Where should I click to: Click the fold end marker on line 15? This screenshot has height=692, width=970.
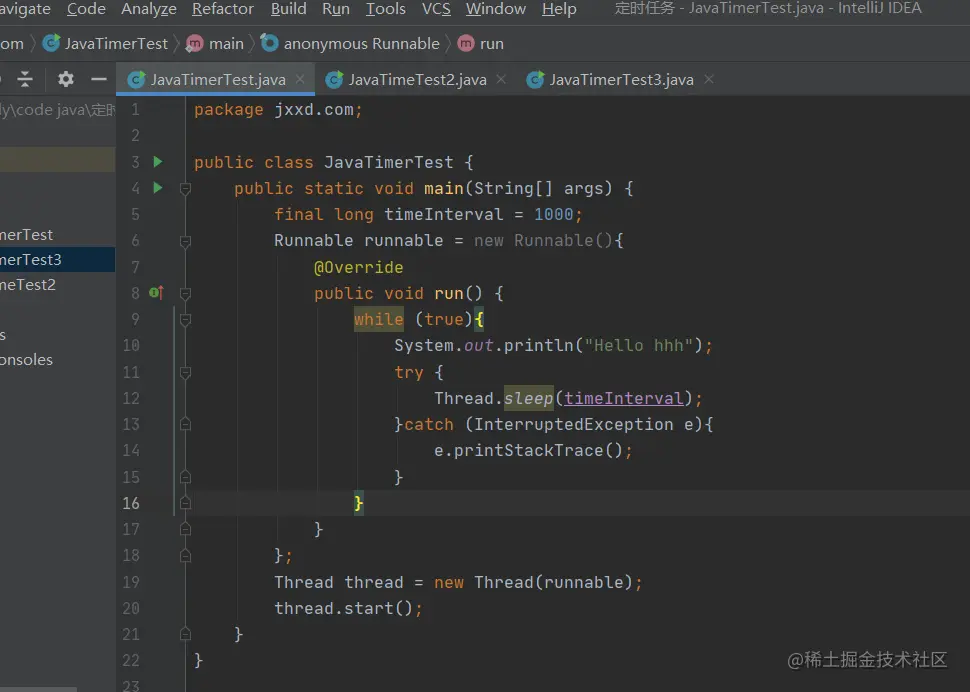pos(185,477)
